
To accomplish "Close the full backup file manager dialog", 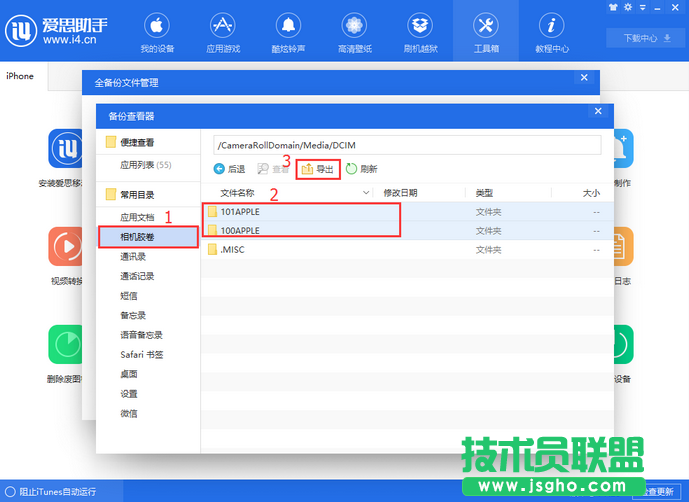I will [584, 77].
